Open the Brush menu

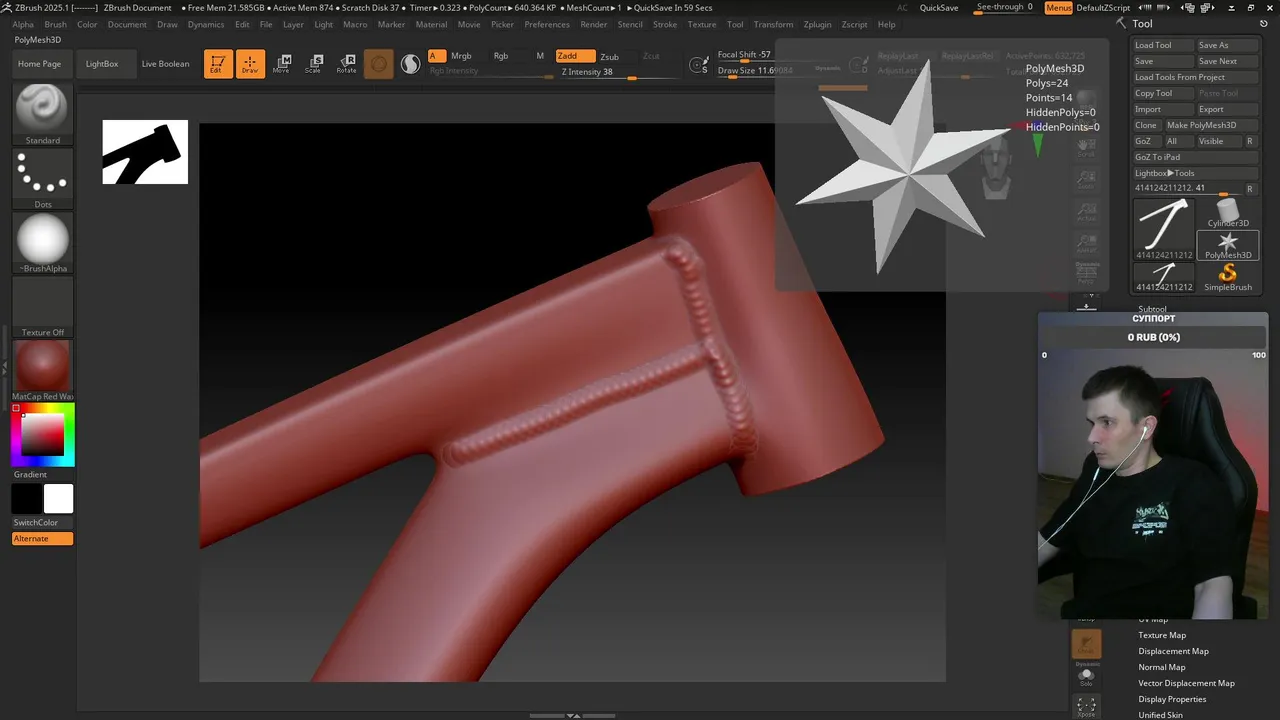click(x=55, y=24)
